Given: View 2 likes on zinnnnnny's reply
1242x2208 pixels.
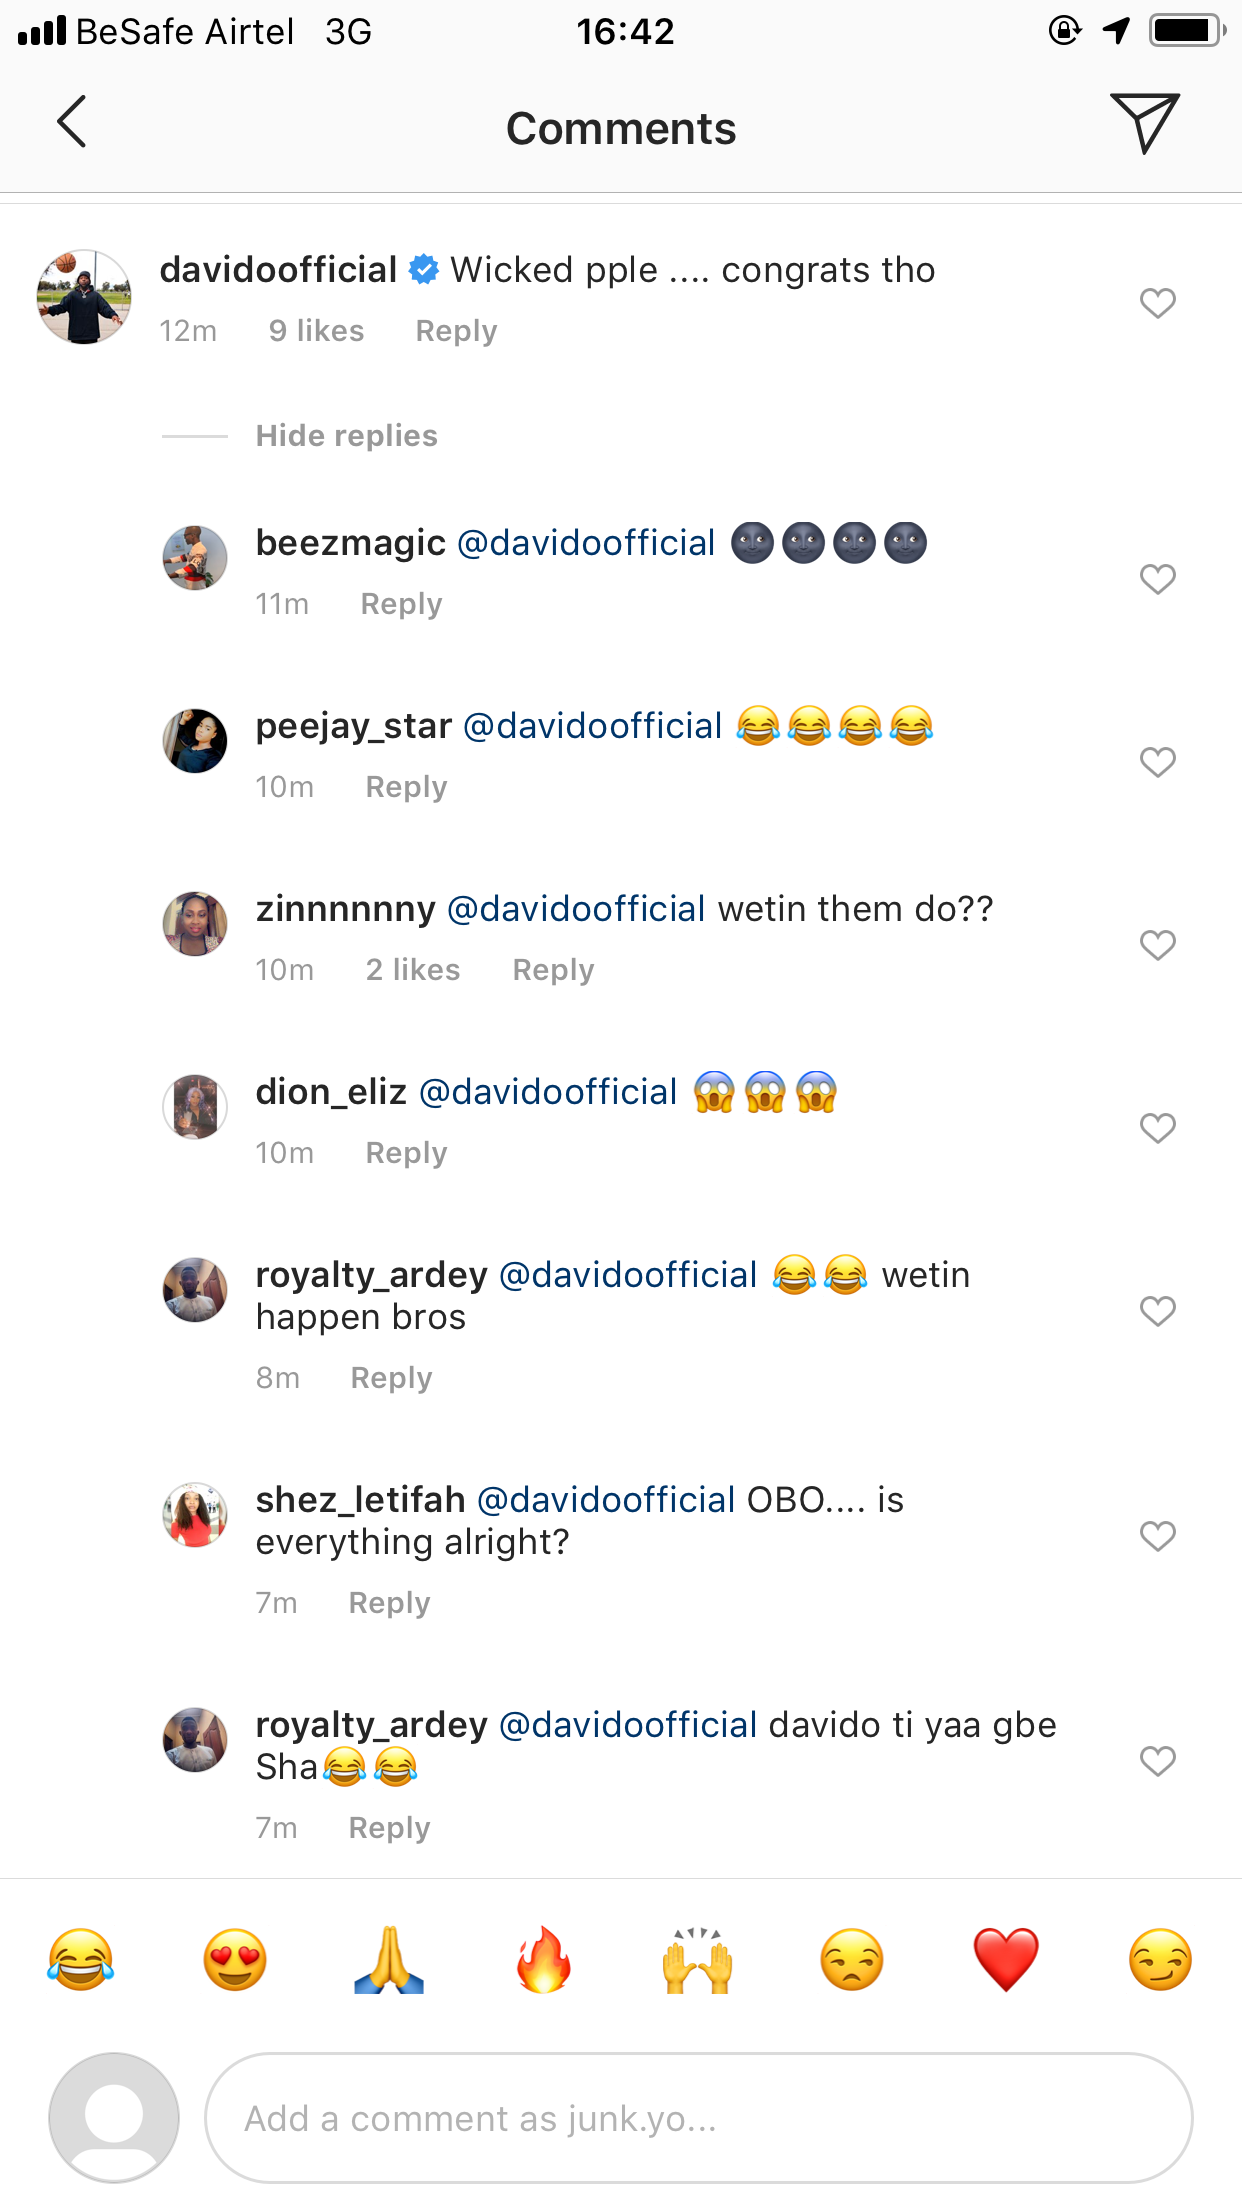Looking at the screenshot, I should [413, 970].
